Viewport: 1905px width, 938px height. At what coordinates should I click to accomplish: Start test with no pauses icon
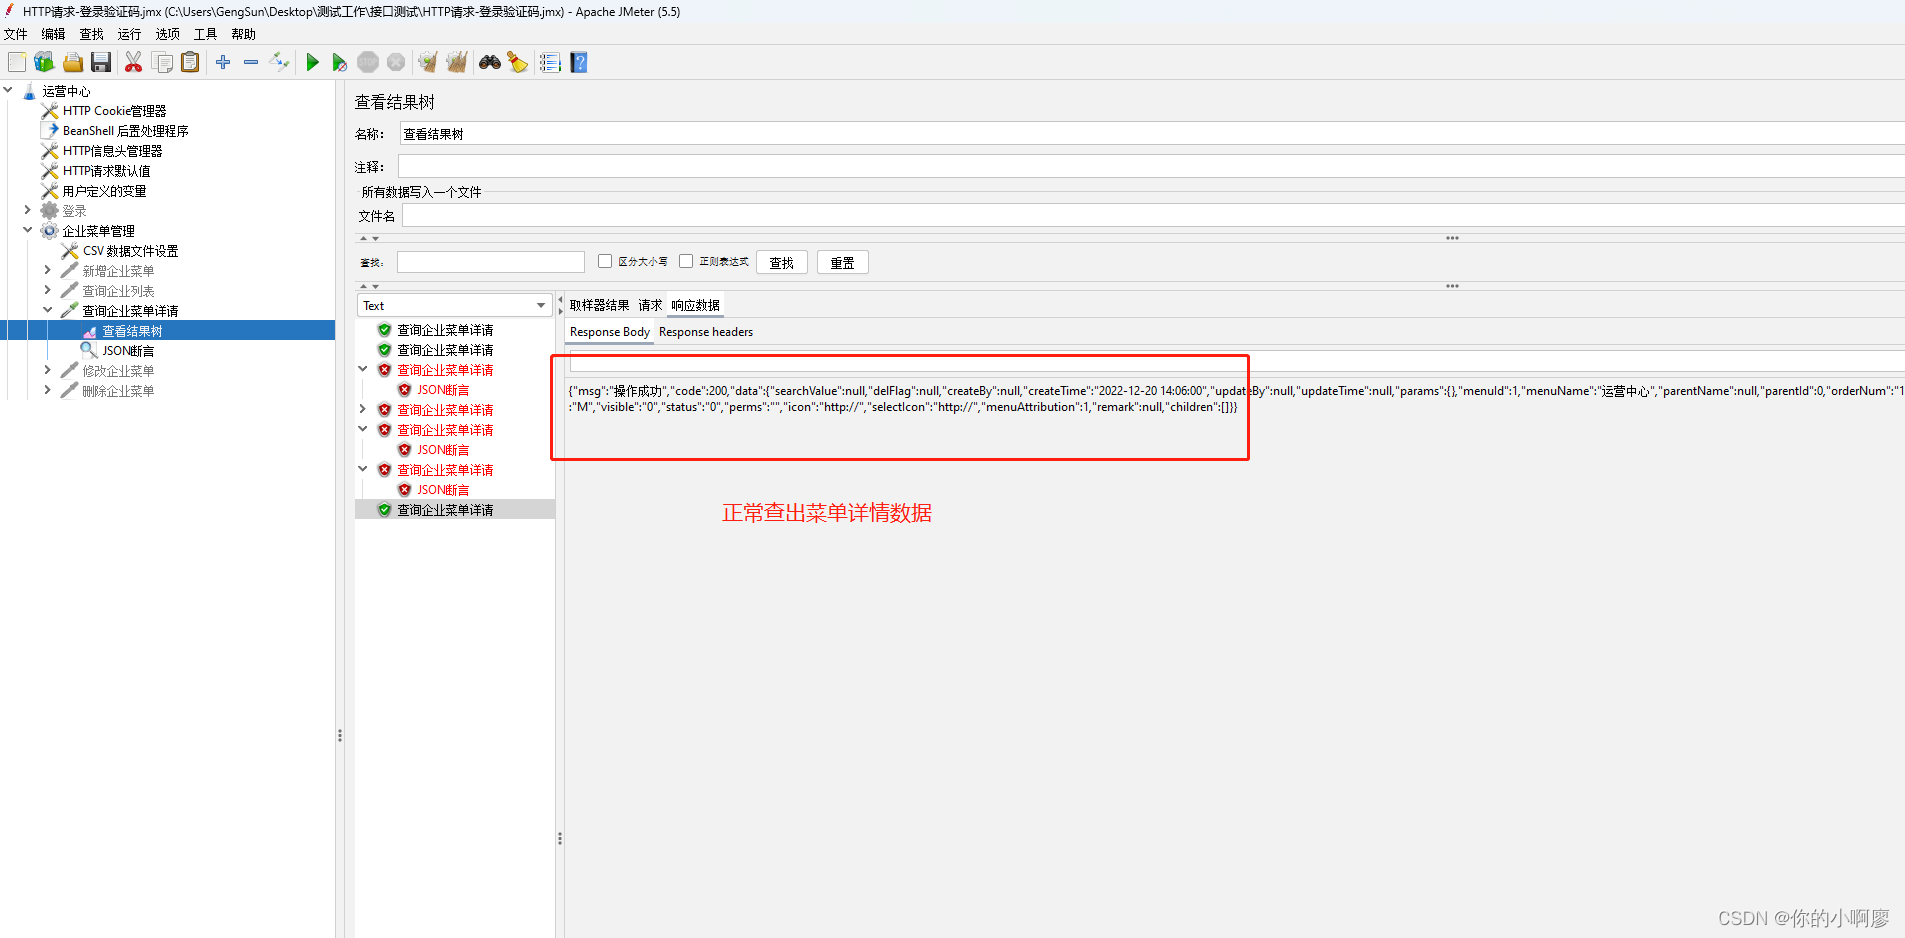[340, 62]
